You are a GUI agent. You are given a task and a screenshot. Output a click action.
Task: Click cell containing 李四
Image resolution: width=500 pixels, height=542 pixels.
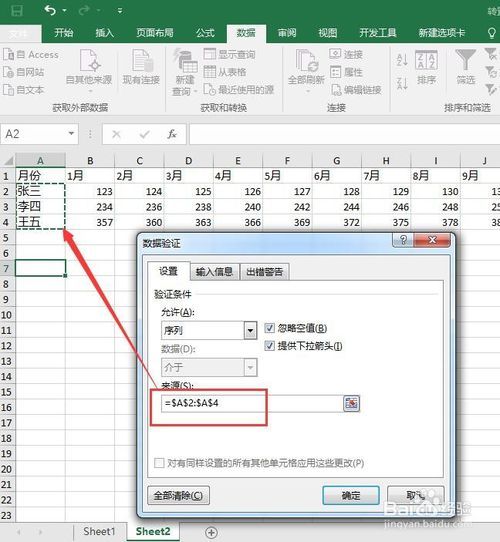pos(40,207)
